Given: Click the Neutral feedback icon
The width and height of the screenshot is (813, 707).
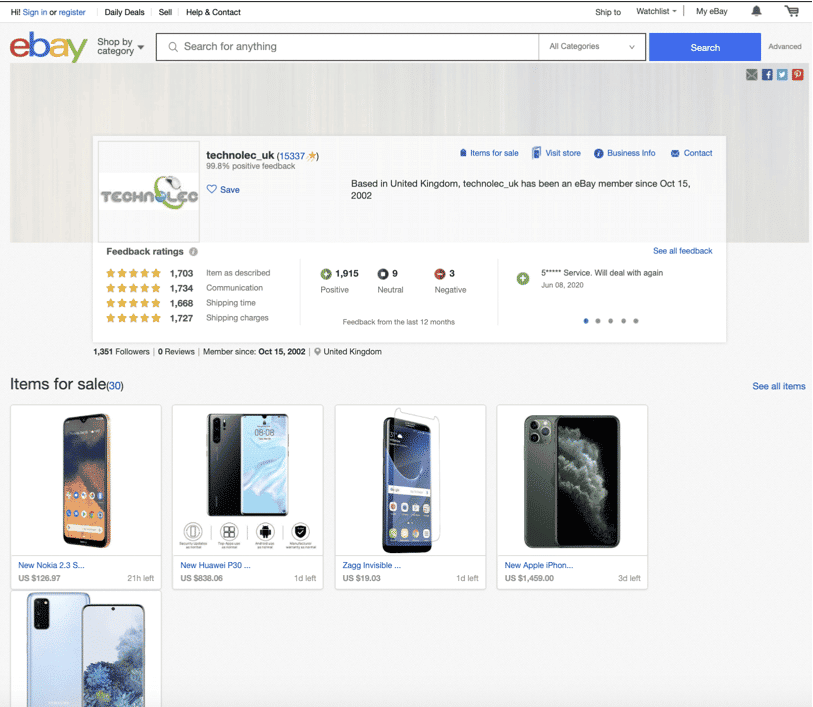Looking at the screenshot, I should (x=383, y=274).
